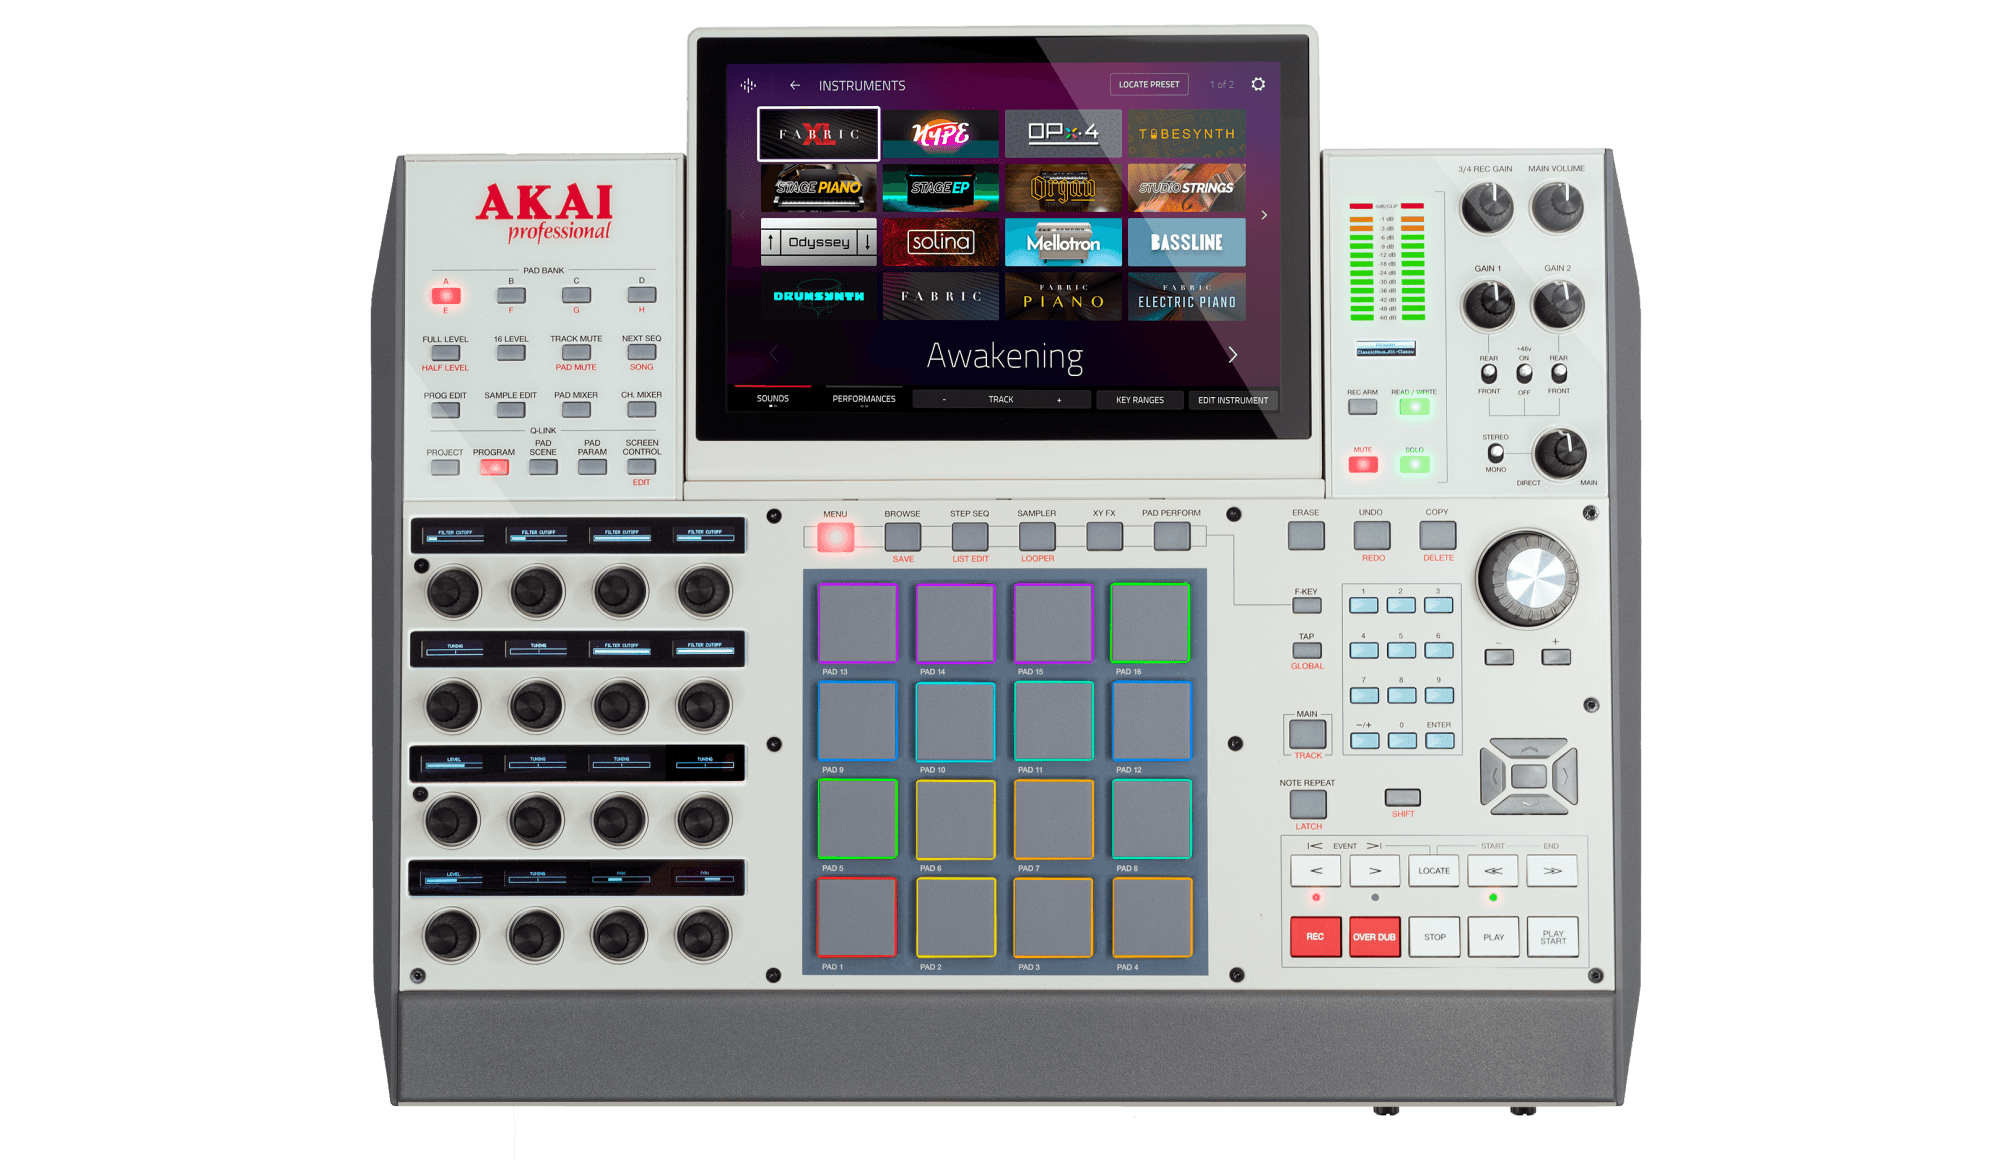Select the TubeSynth instrument tile
Image resolution: width=2000 pixels, height=1160 pixels.
click(1186, 134)
